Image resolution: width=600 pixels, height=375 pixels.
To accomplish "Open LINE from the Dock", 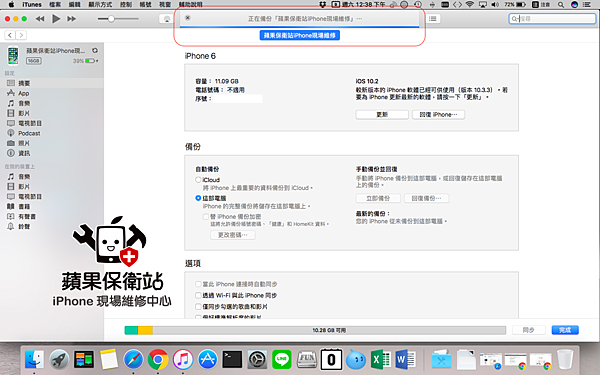I will click(282, 359).
